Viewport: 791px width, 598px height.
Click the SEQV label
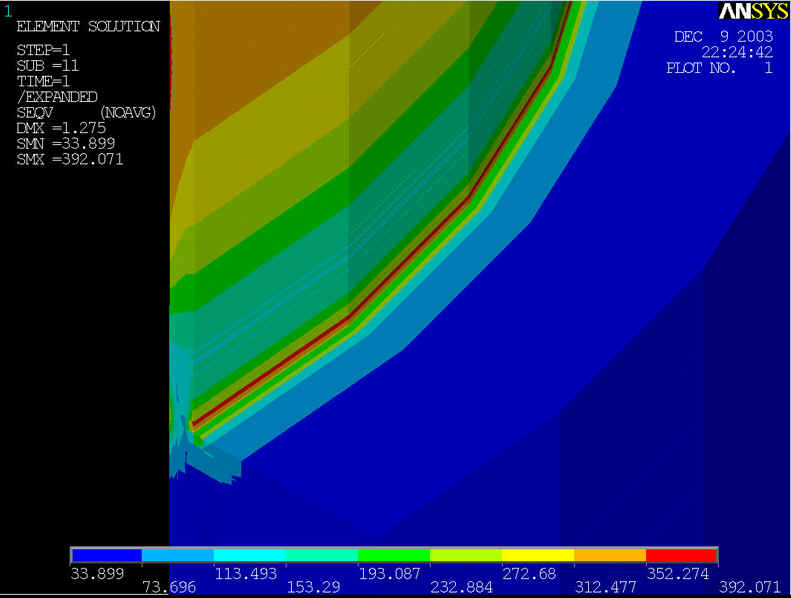coord(34,113)
